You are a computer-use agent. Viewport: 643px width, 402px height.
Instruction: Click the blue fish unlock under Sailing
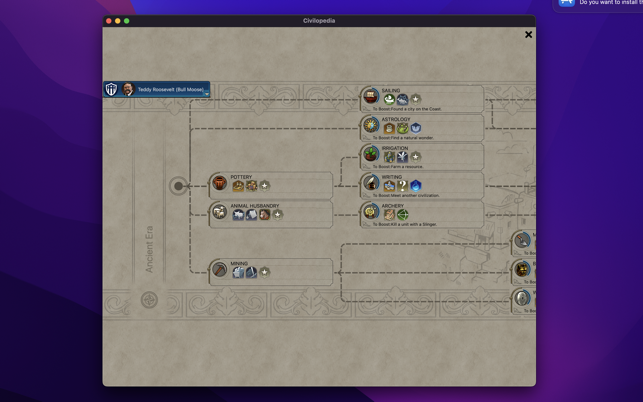pos(402,99)
